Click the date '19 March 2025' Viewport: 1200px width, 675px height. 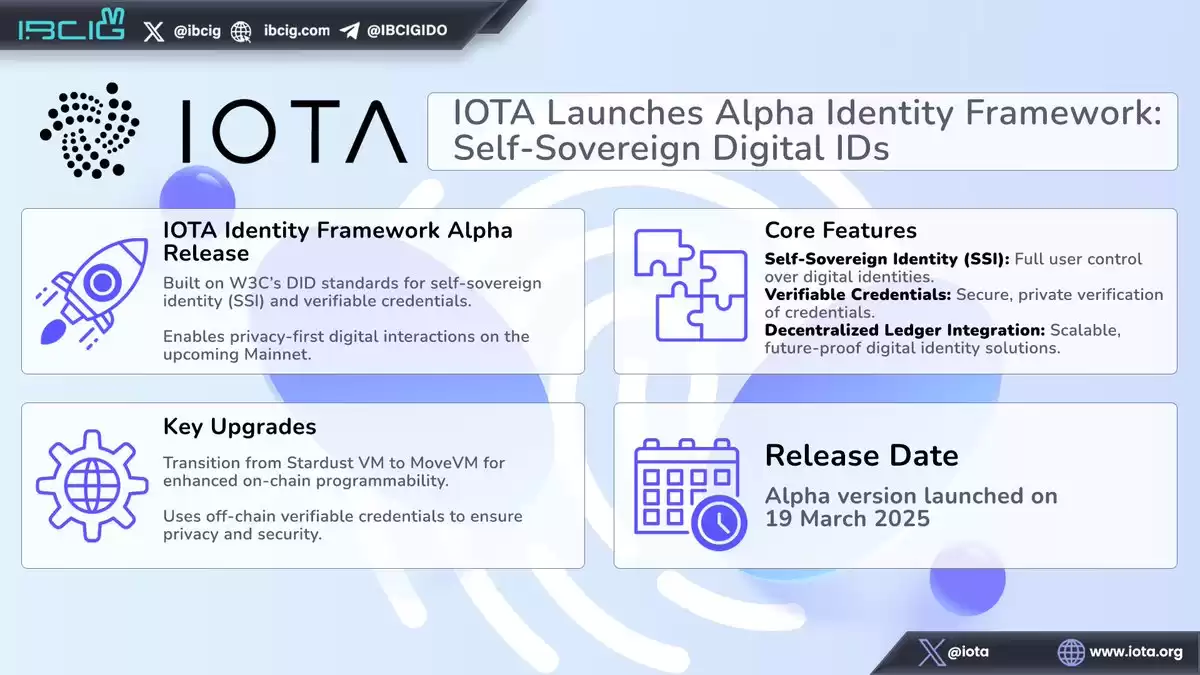point(847,520)
